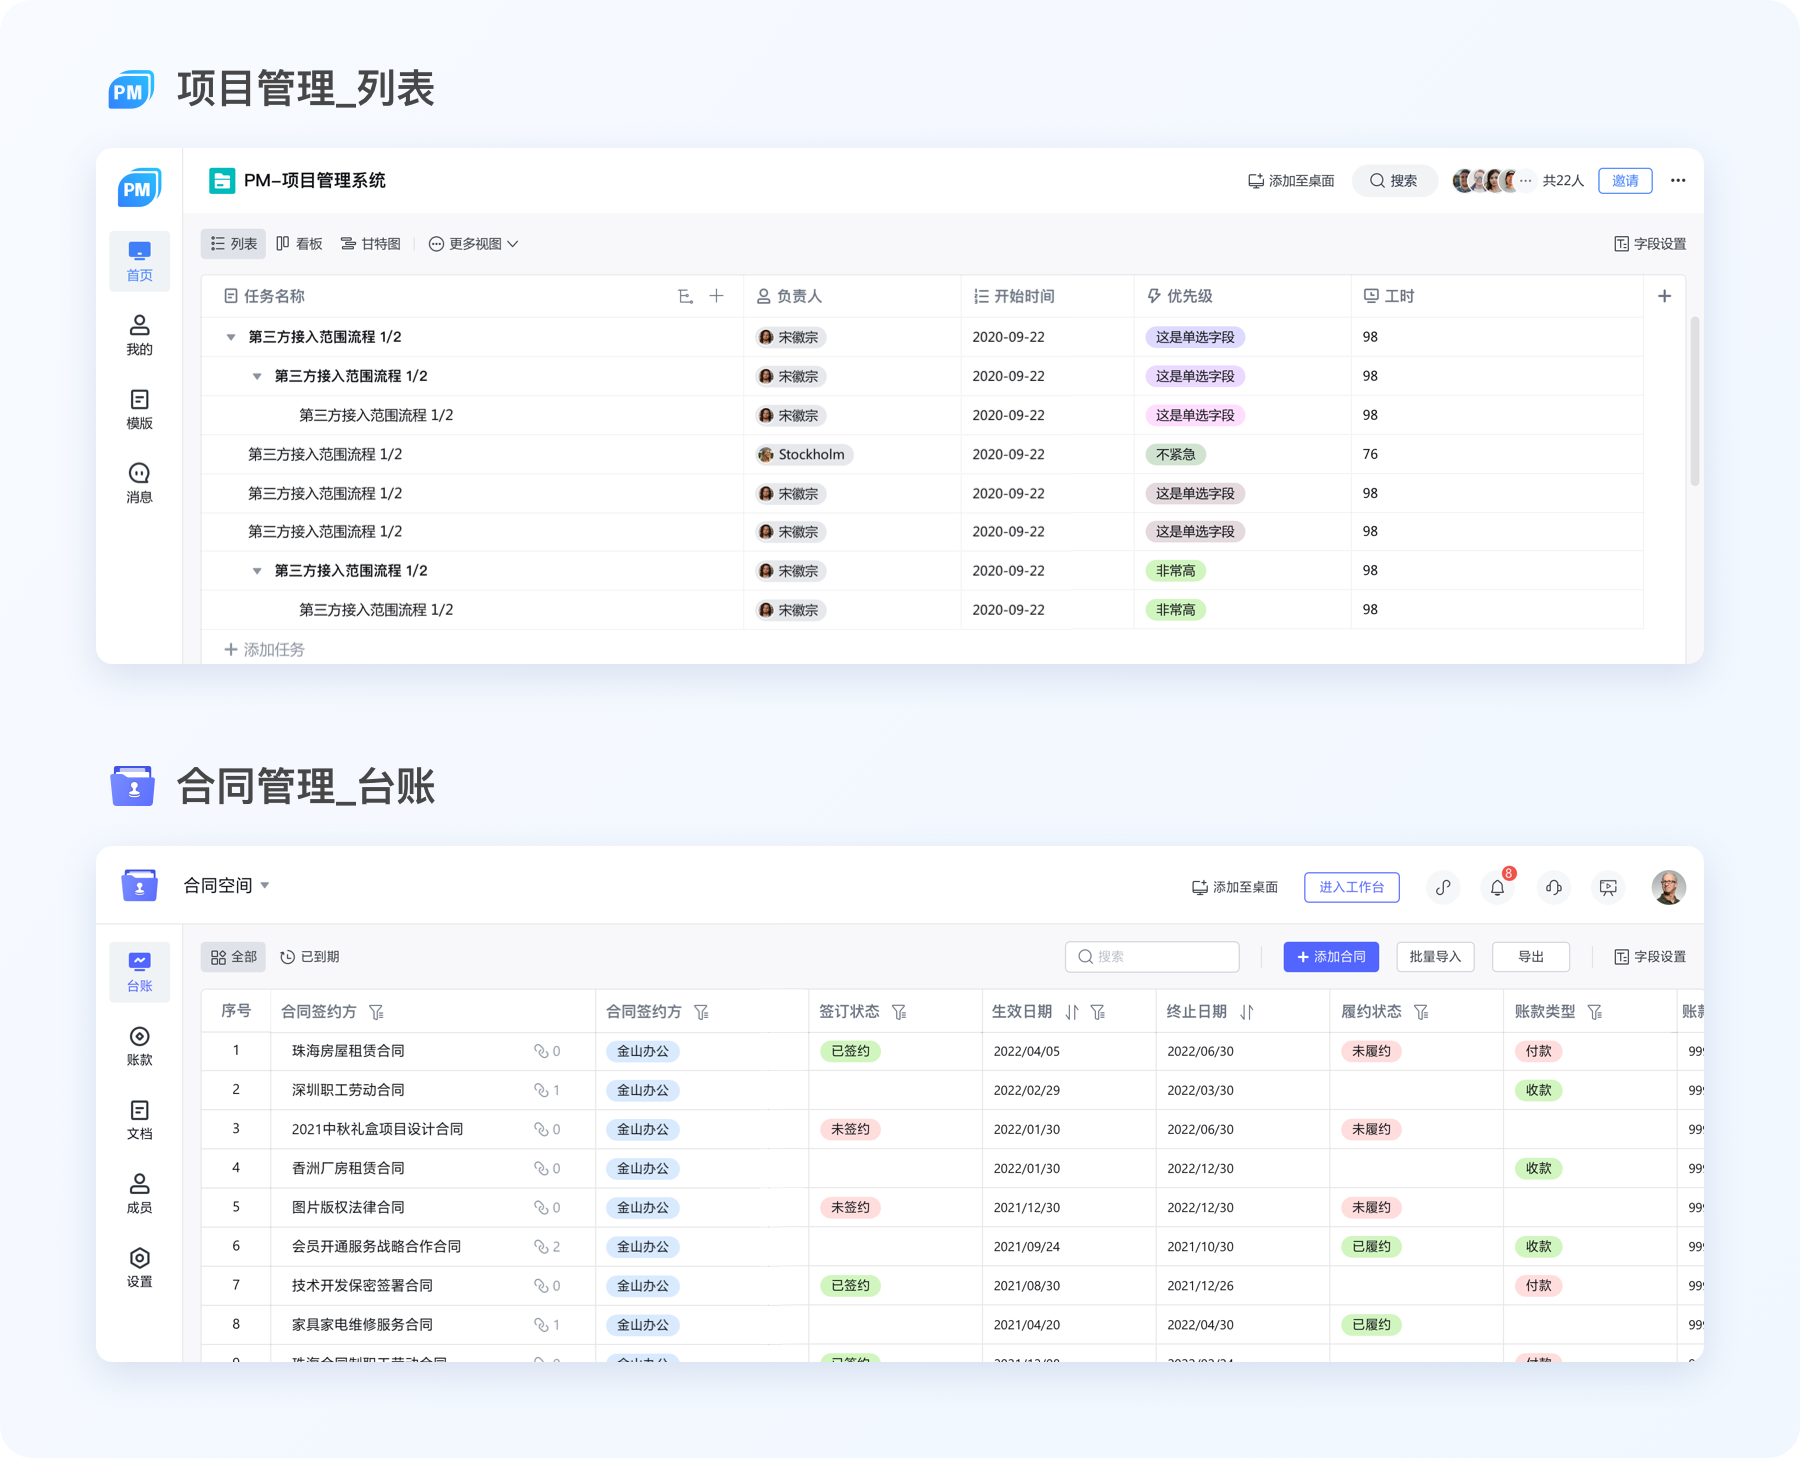Click the 不紧急 priority tag

click(x=1175, y=454)
